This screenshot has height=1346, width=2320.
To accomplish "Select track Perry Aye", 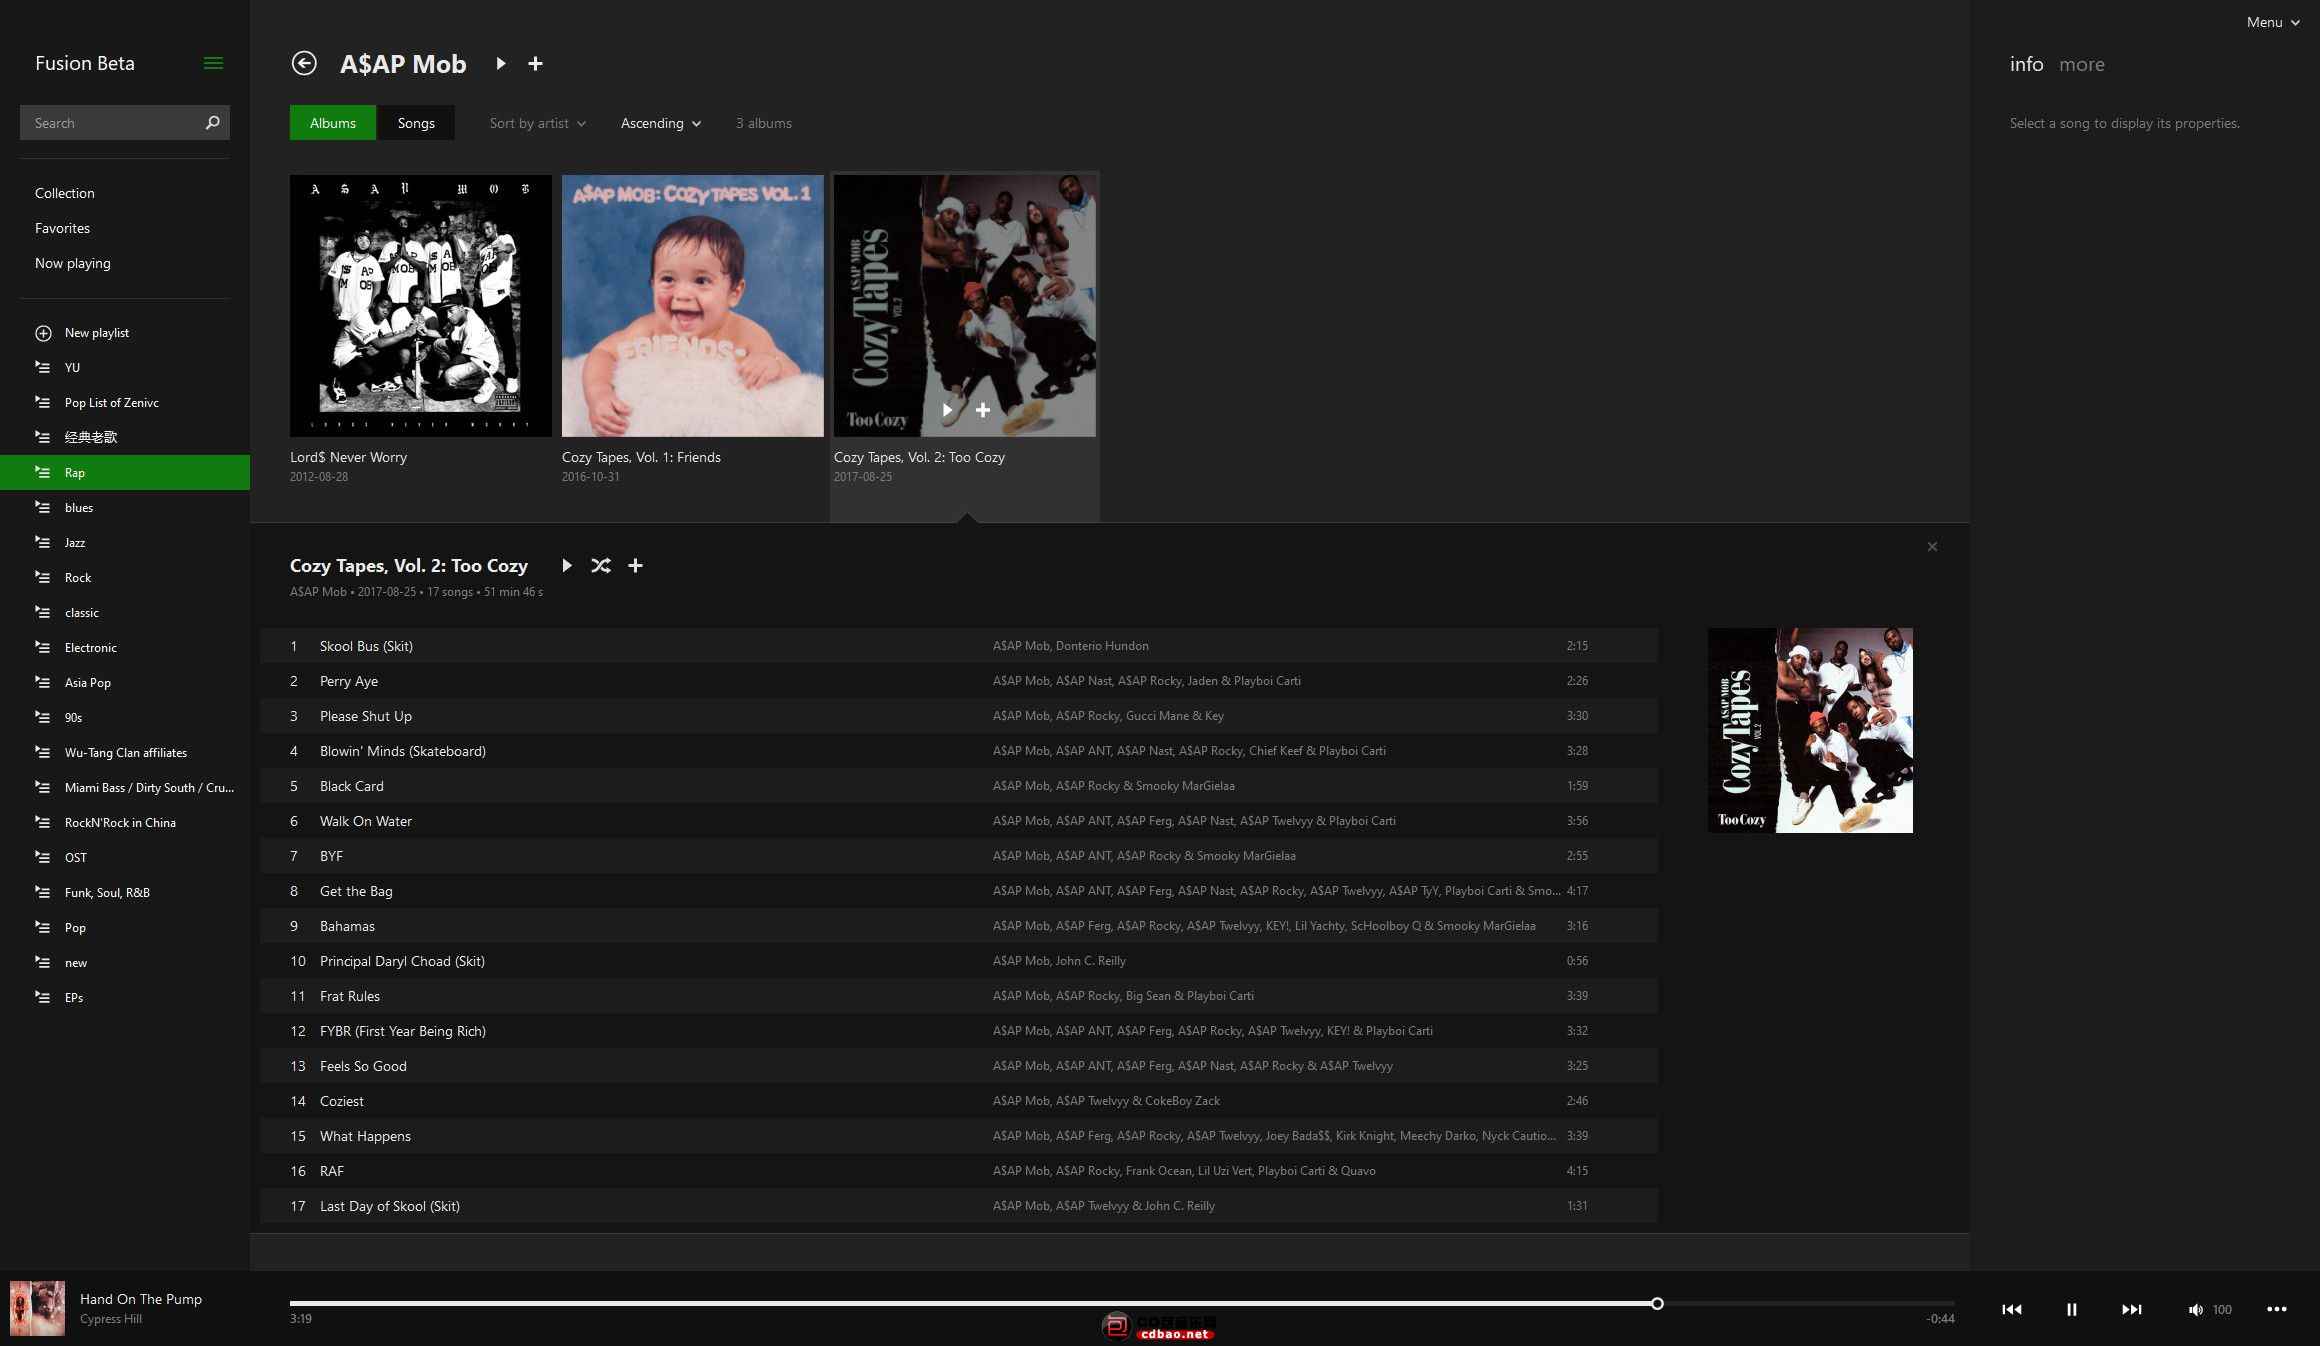I will click(959, 681).
